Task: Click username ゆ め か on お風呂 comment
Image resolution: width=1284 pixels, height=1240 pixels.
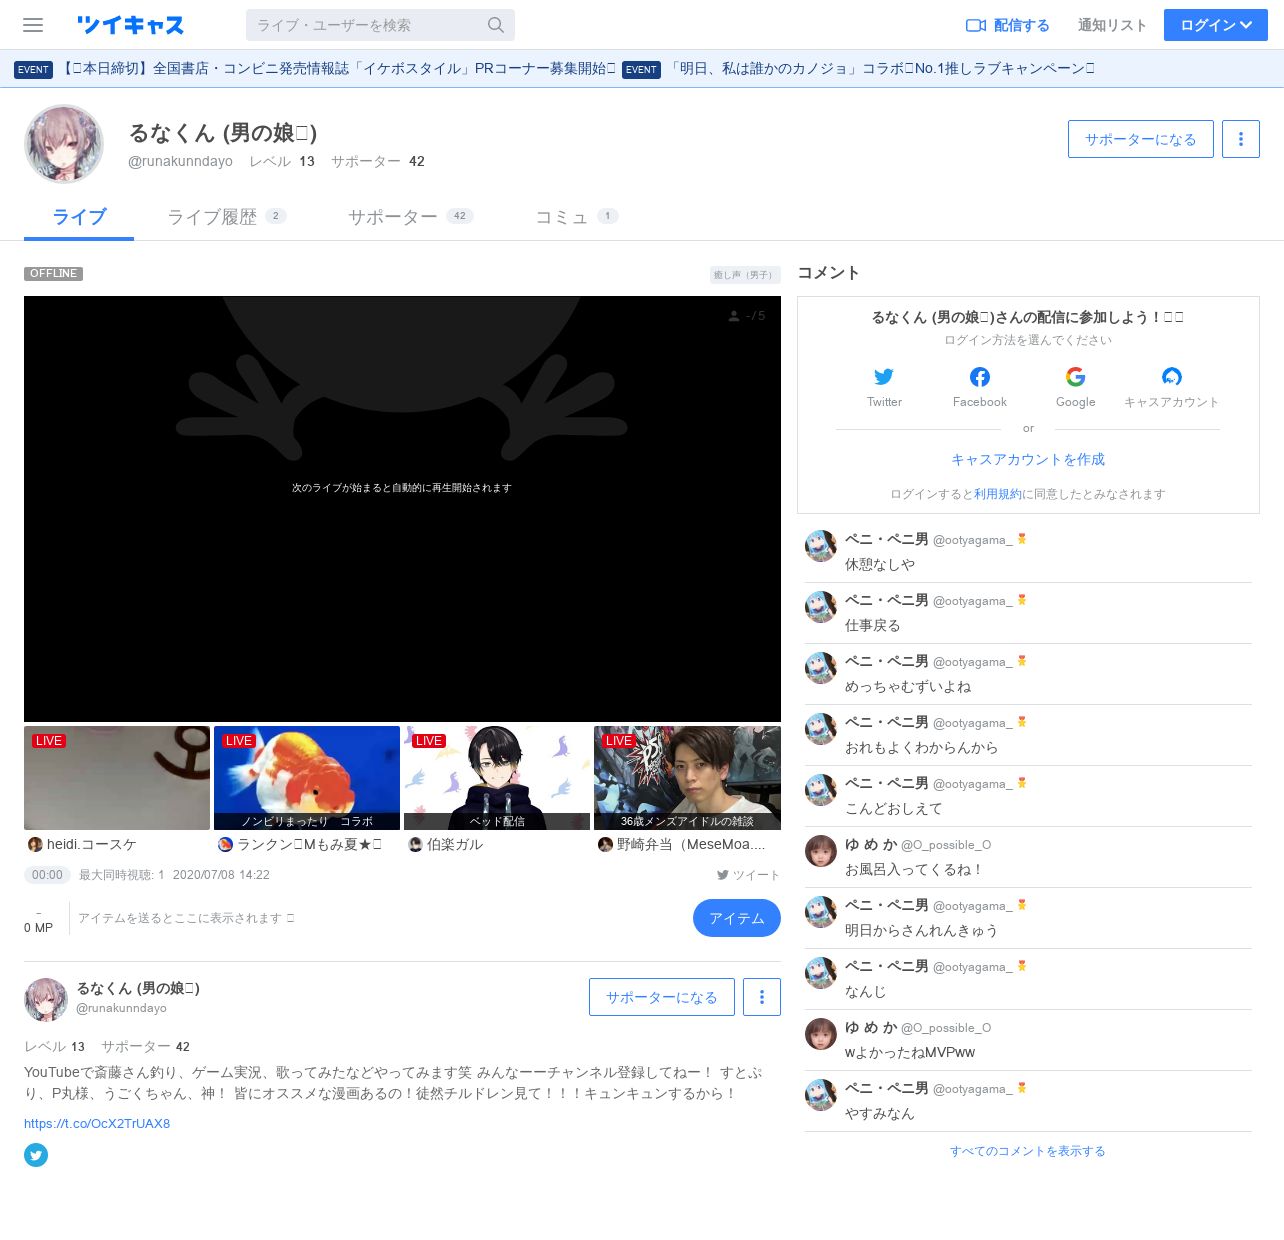Action: [x=871, y=844]
